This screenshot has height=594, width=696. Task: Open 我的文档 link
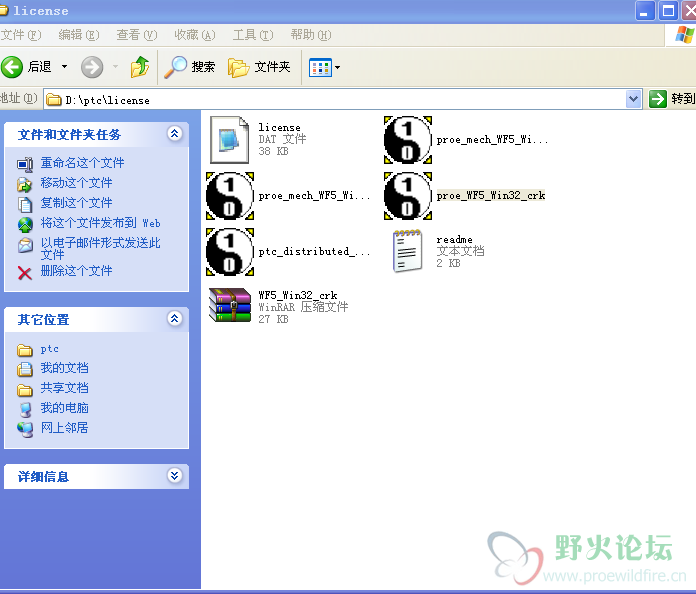[x=64, y=368]
